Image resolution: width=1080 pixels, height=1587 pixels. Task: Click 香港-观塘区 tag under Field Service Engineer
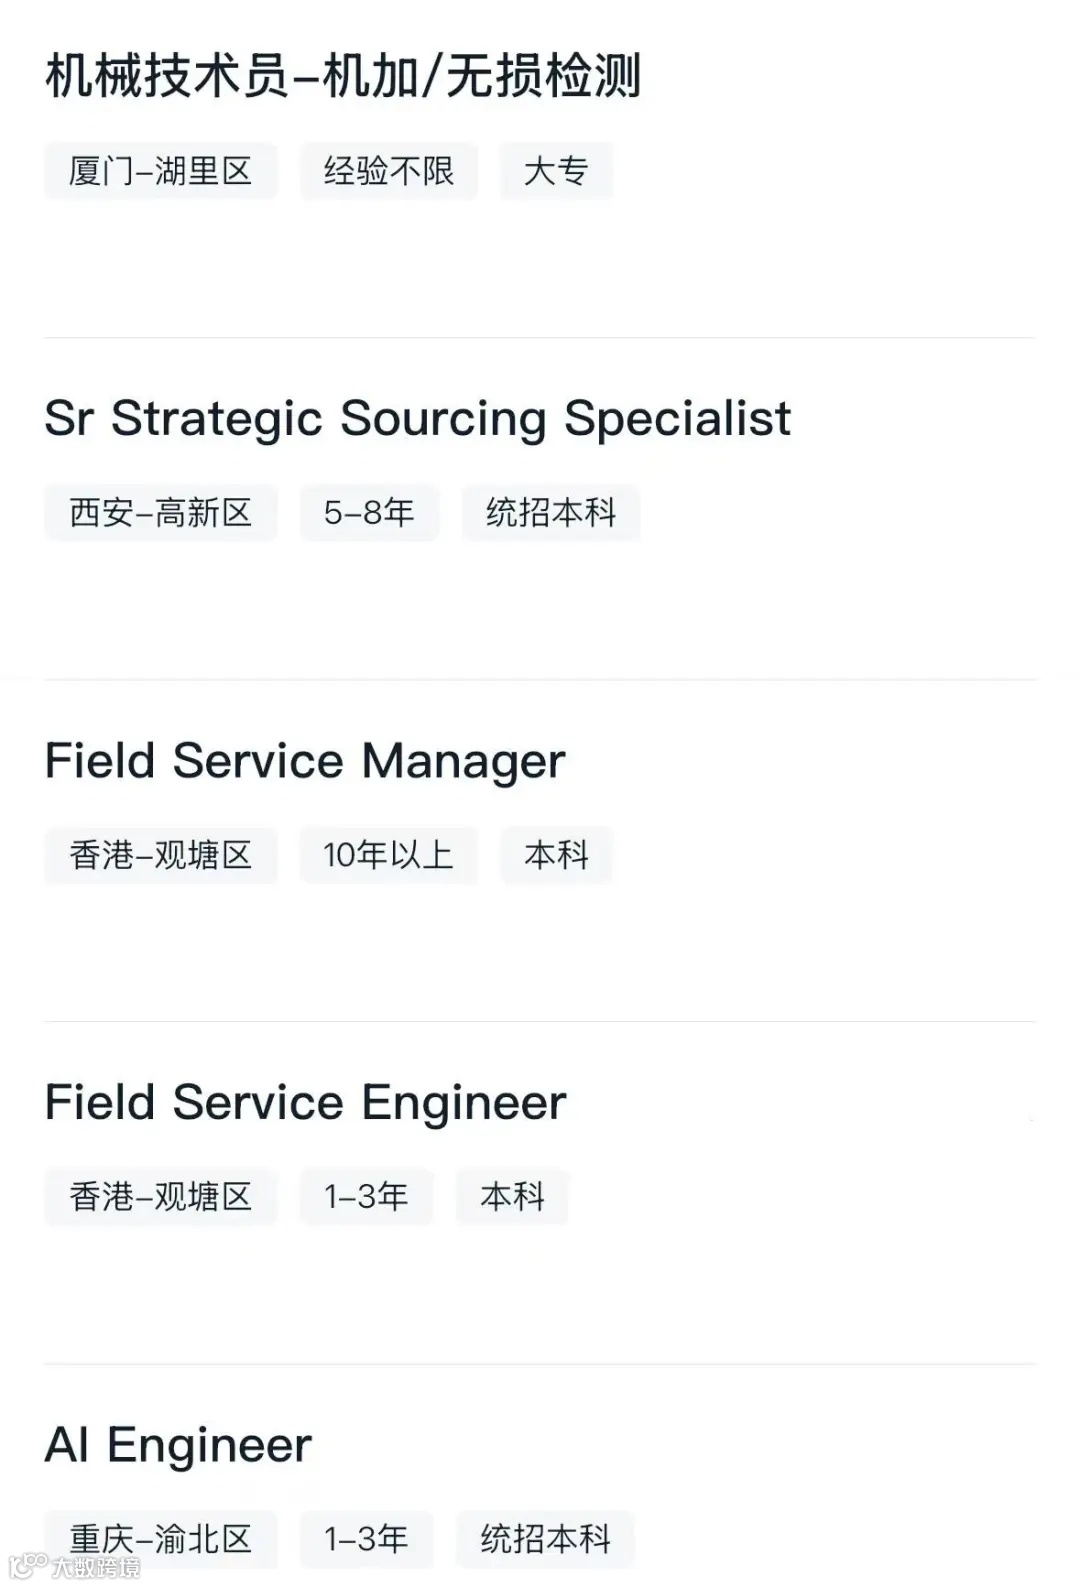pyautogui.click(x=160, y=1197)
